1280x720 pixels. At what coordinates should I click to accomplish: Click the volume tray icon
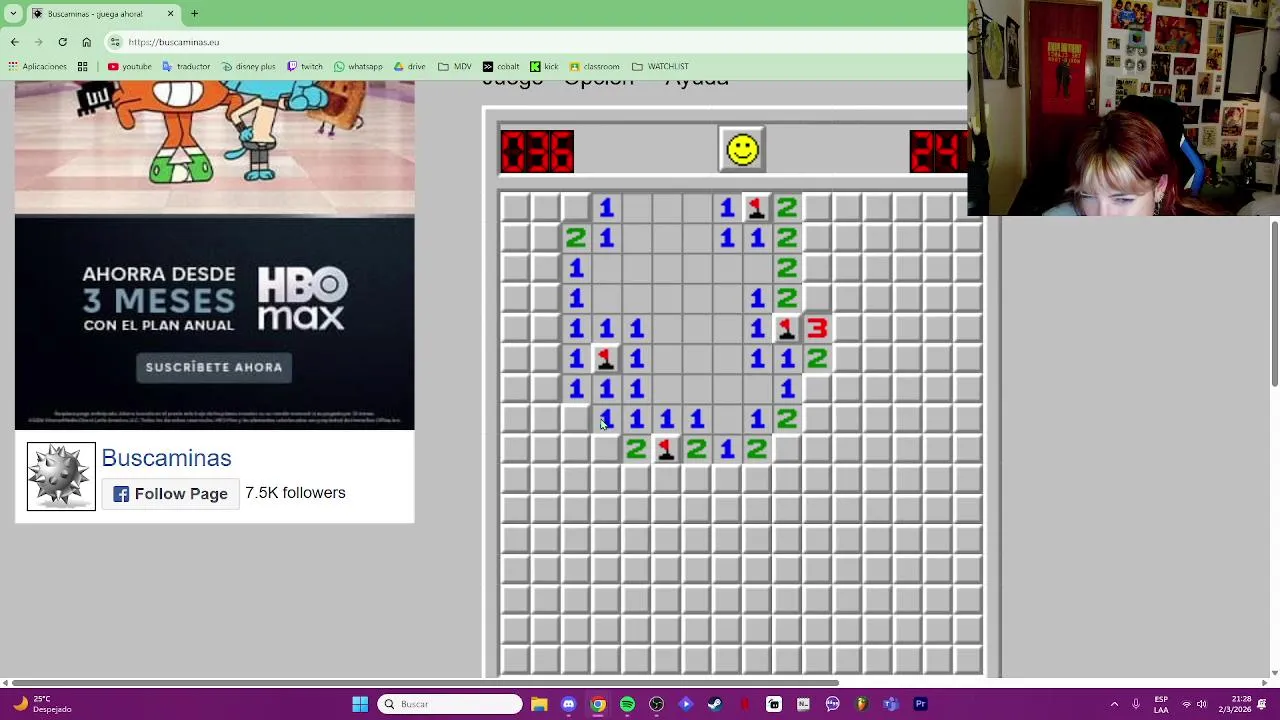pos(1201,704)
